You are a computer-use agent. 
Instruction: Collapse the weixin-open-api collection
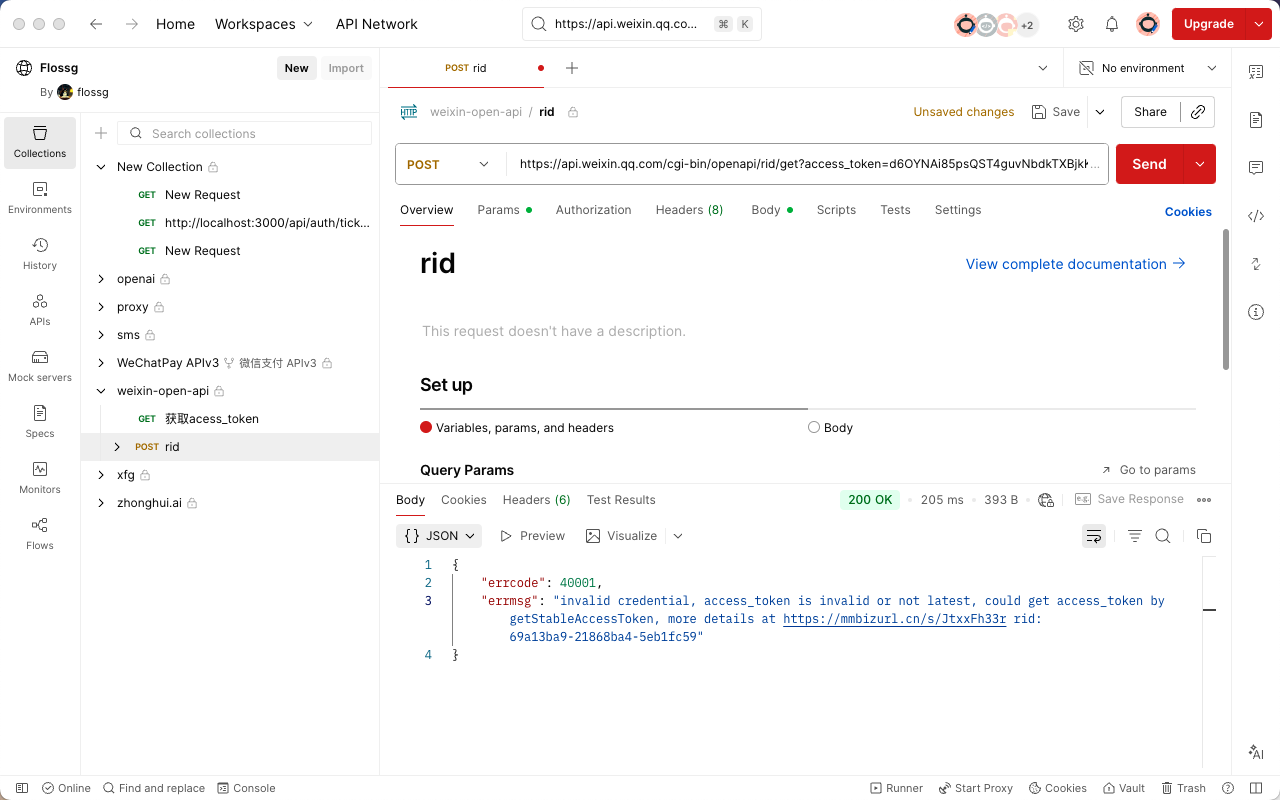101,391
